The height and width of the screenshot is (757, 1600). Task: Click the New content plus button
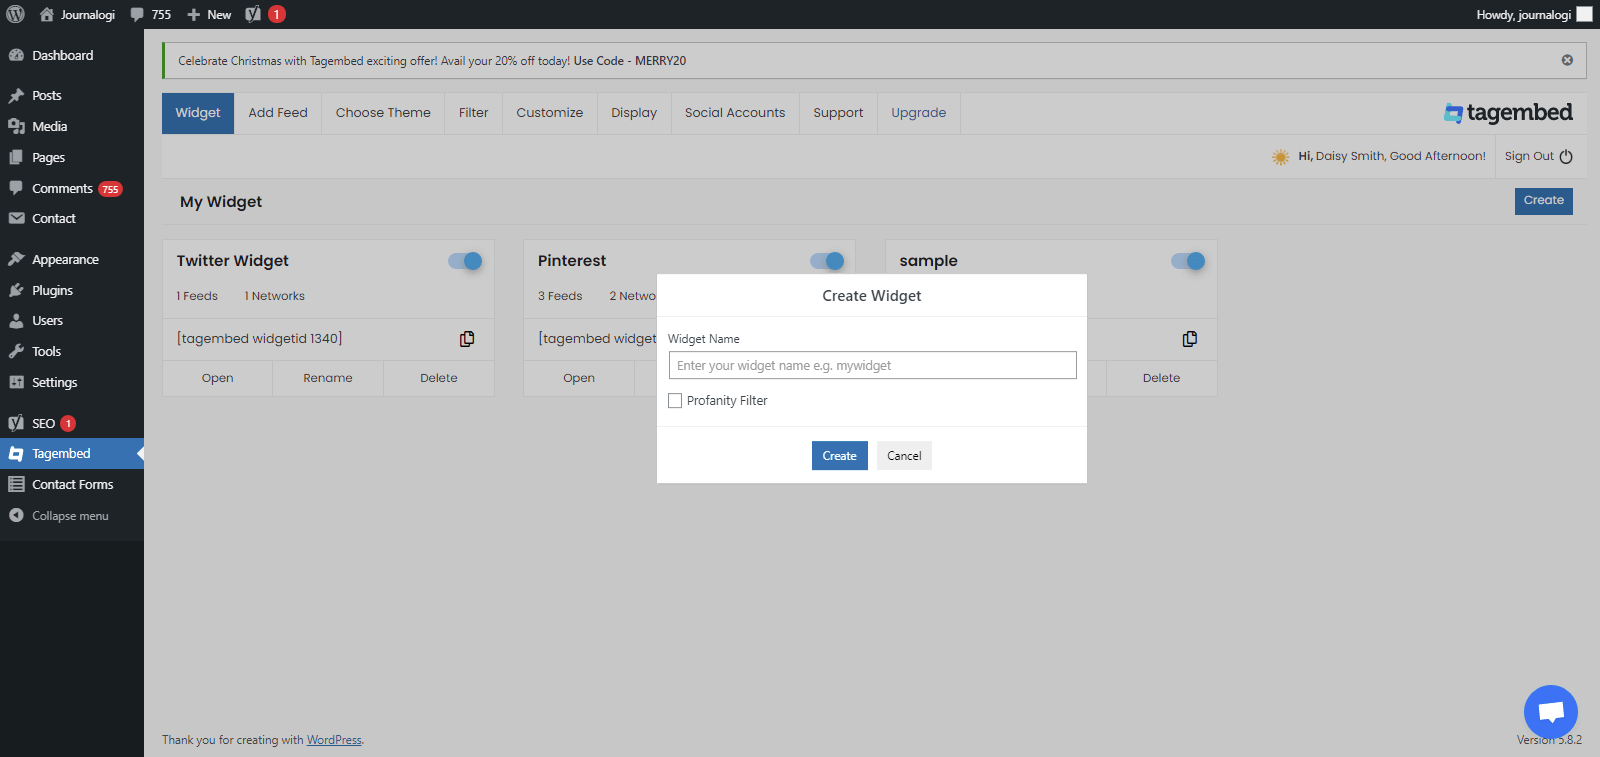[209, 14]
